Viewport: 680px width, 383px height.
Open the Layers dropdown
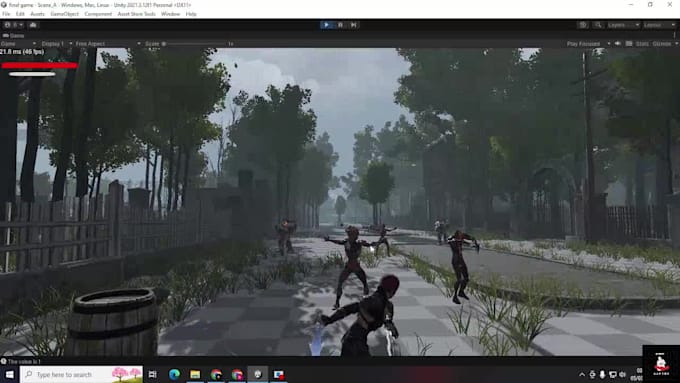pos(623,25)
